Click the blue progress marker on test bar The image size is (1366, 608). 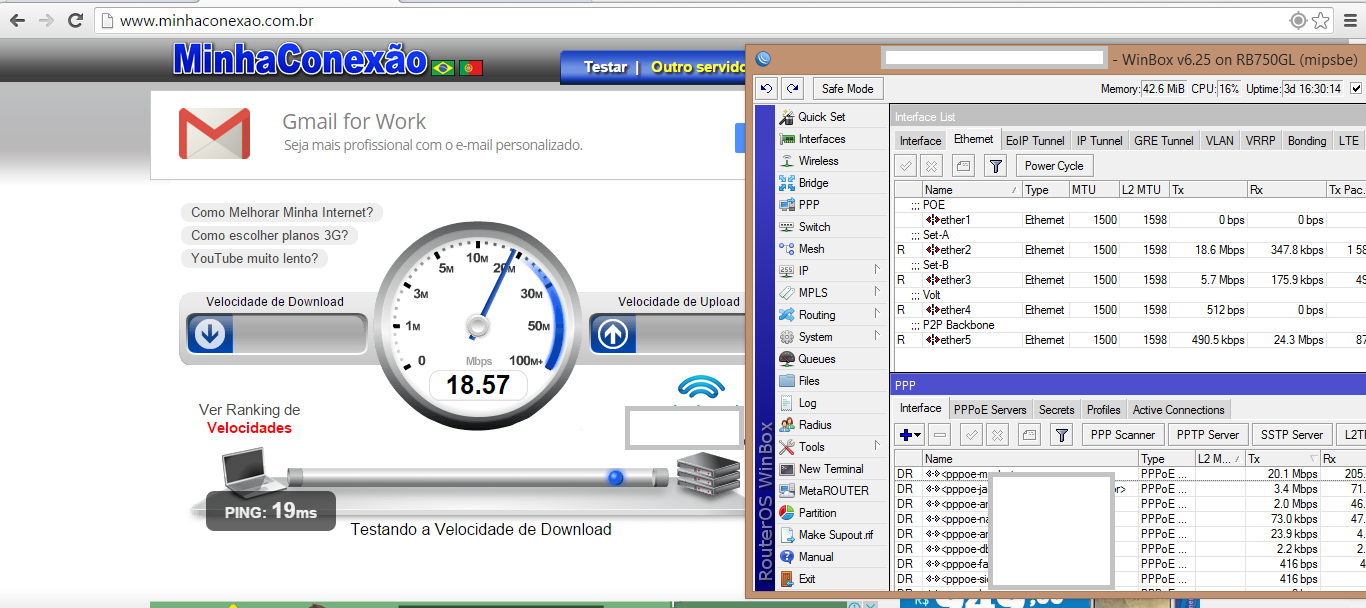pos(616,477)
